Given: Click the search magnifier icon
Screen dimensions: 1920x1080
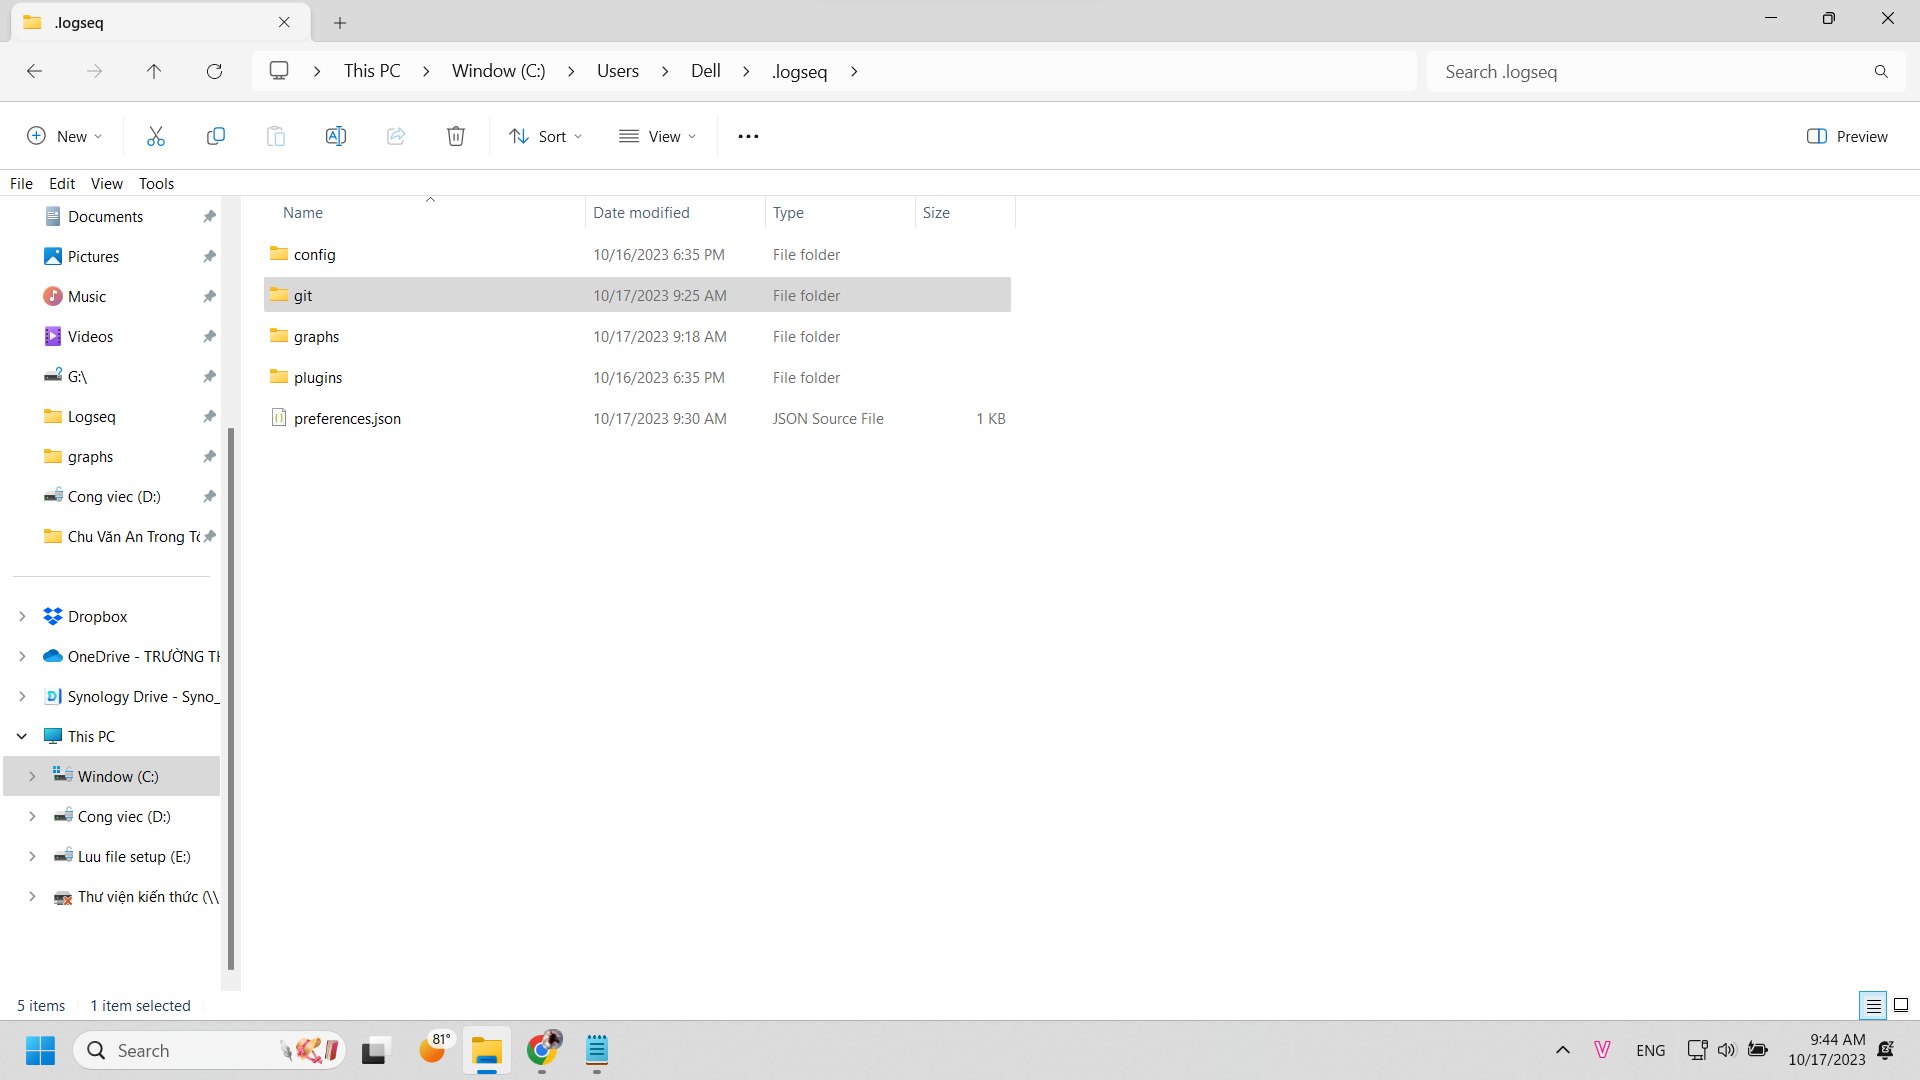Looking at the screenshot, I should tap(1881, 71).
